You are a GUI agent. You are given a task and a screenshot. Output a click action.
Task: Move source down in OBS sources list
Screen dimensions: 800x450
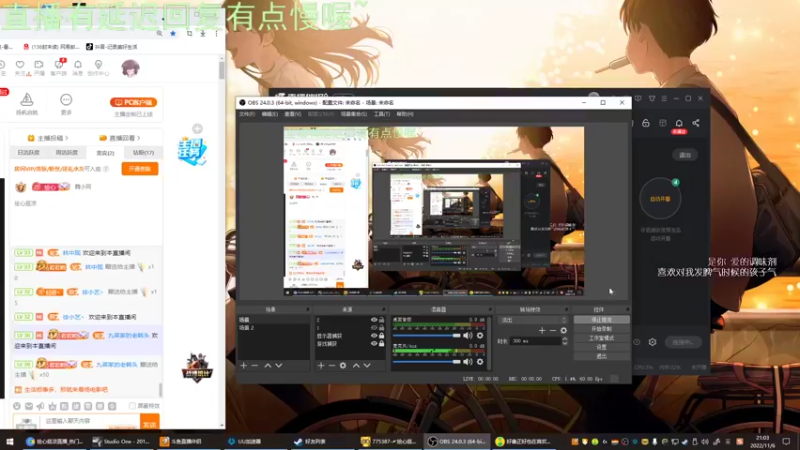367,365
